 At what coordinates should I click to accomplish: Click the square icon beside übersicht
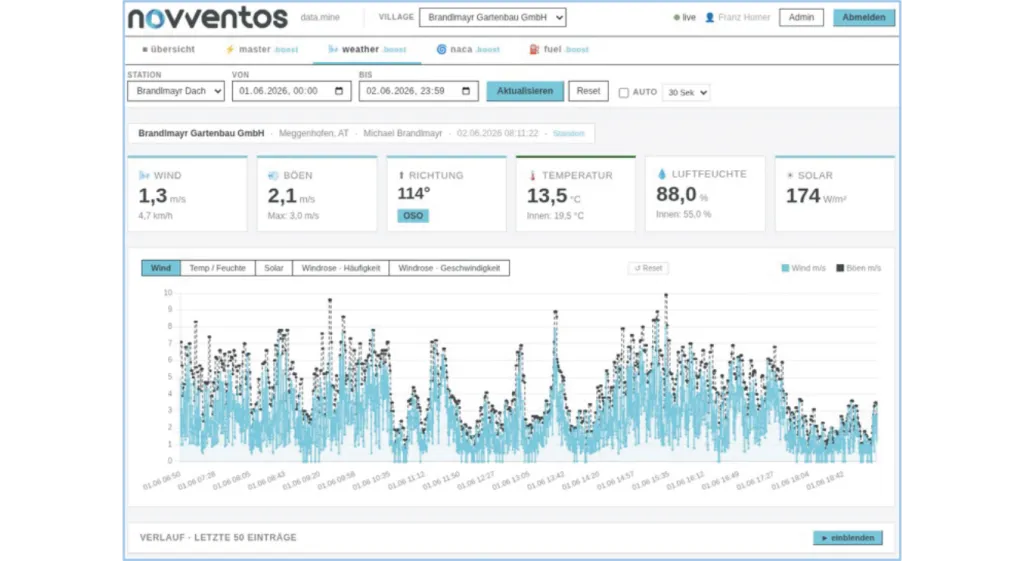click(145, 50)
